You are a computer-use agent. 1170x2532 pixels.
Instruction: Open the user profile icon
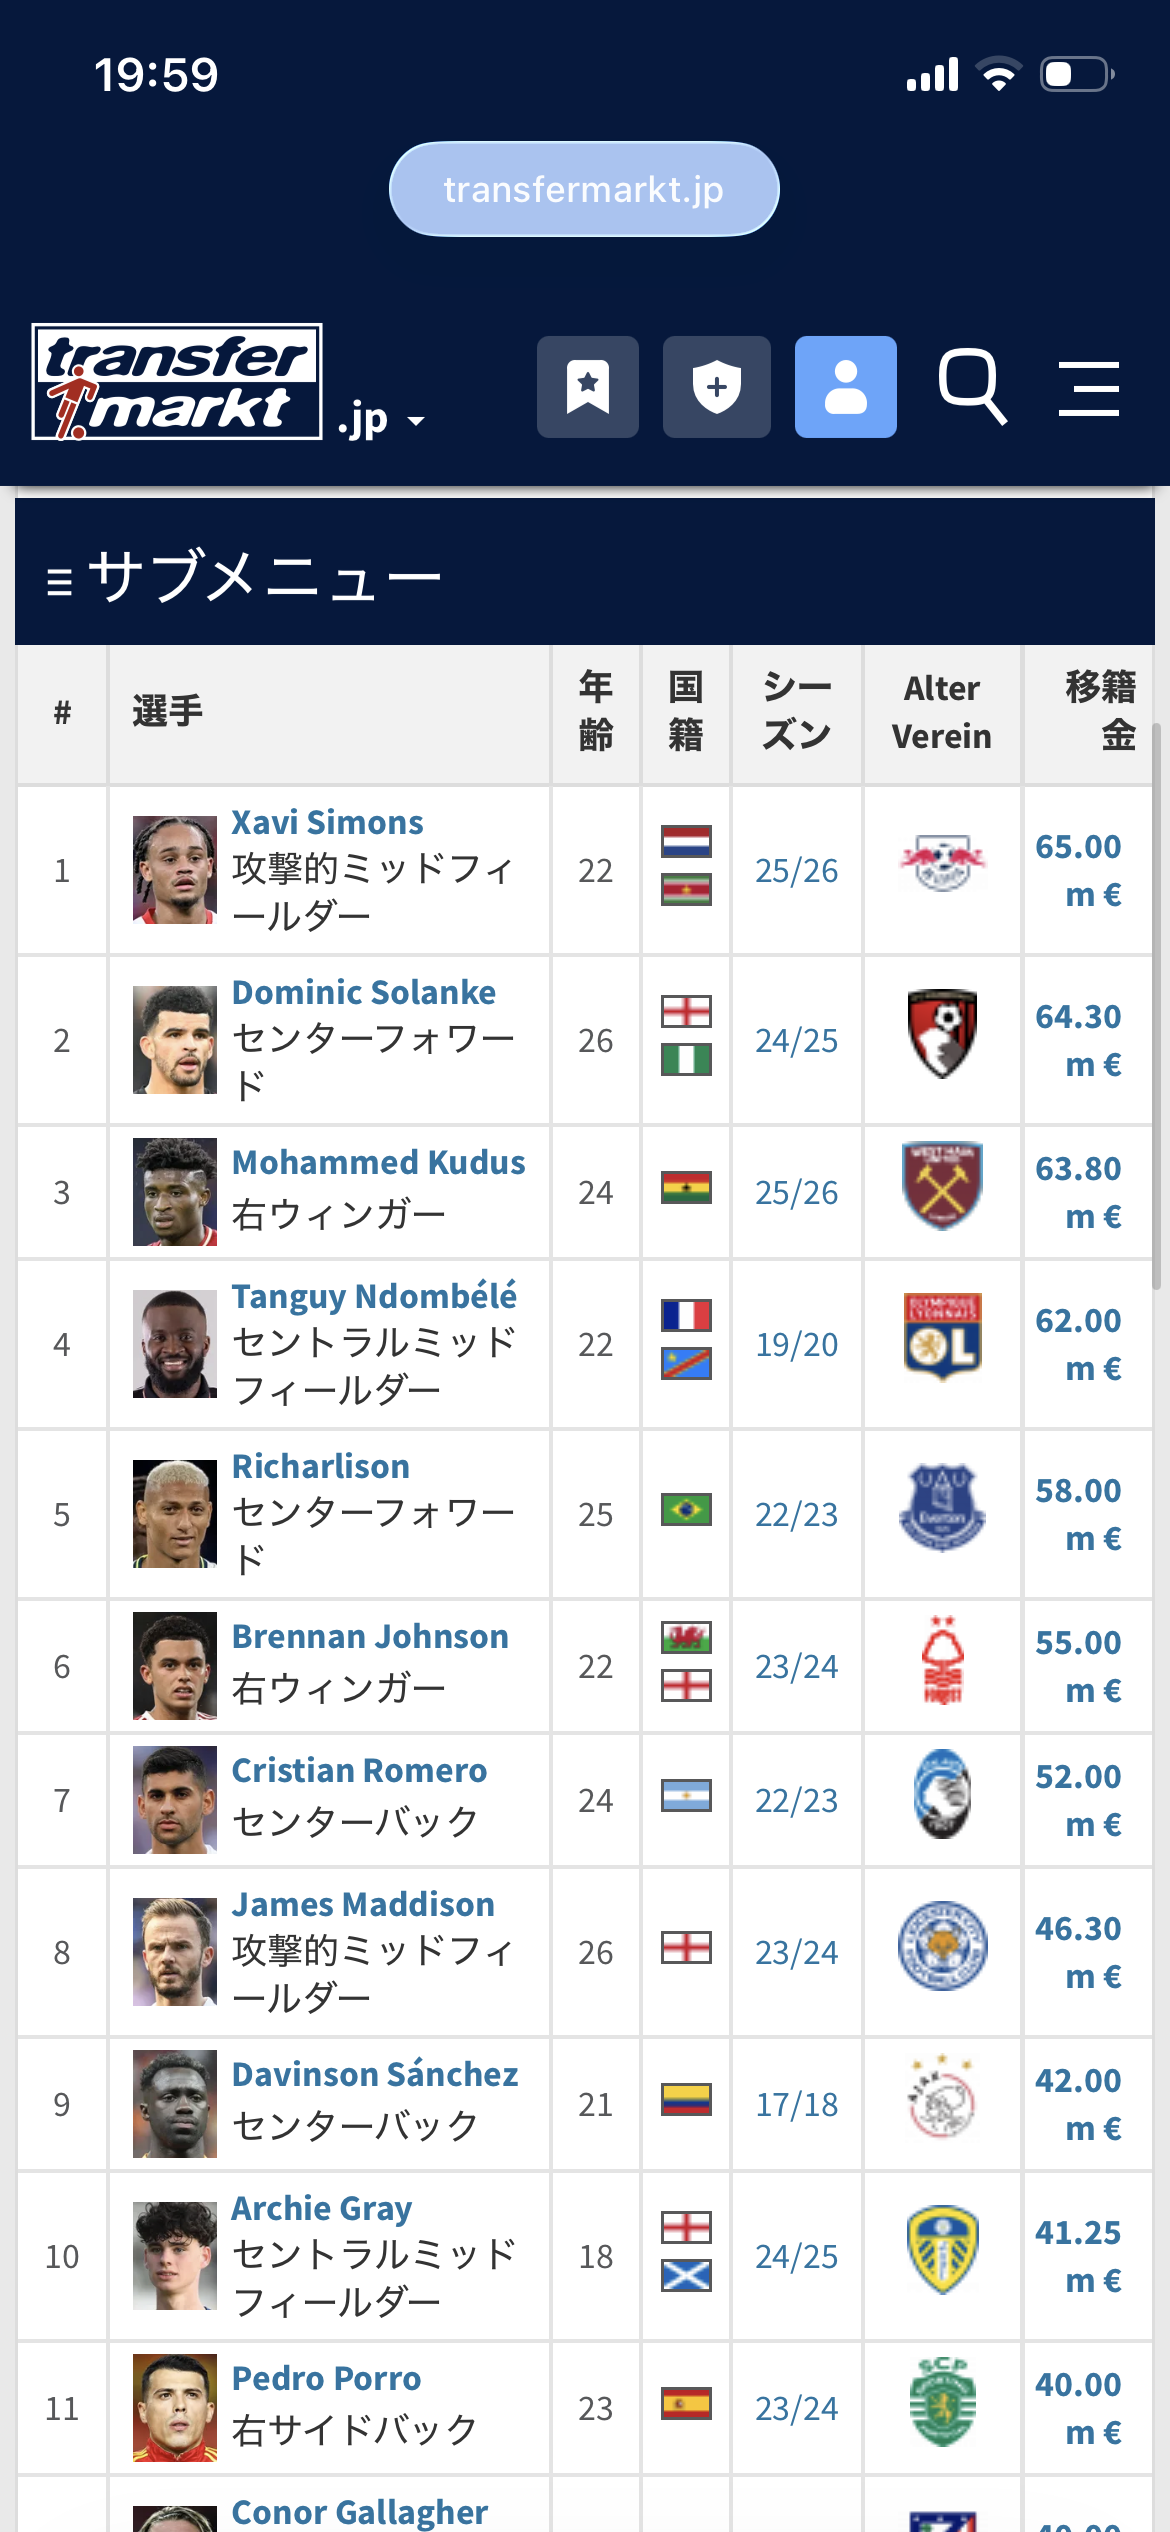click(845, 387)
